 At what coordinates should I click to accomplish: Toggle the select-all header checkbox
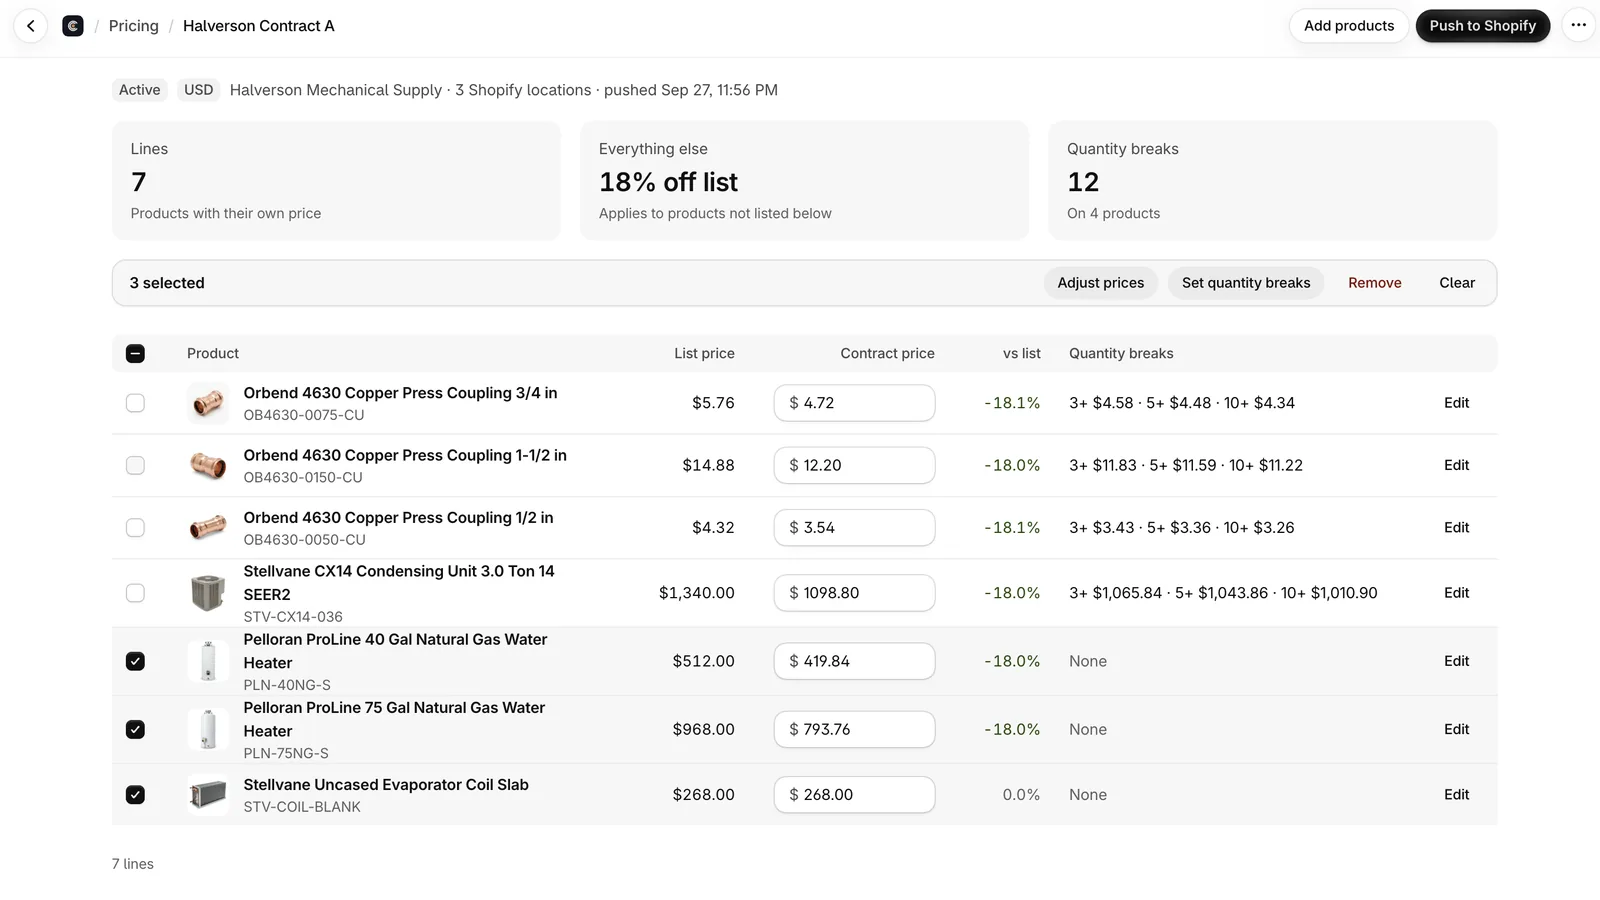tap(135, 353)
